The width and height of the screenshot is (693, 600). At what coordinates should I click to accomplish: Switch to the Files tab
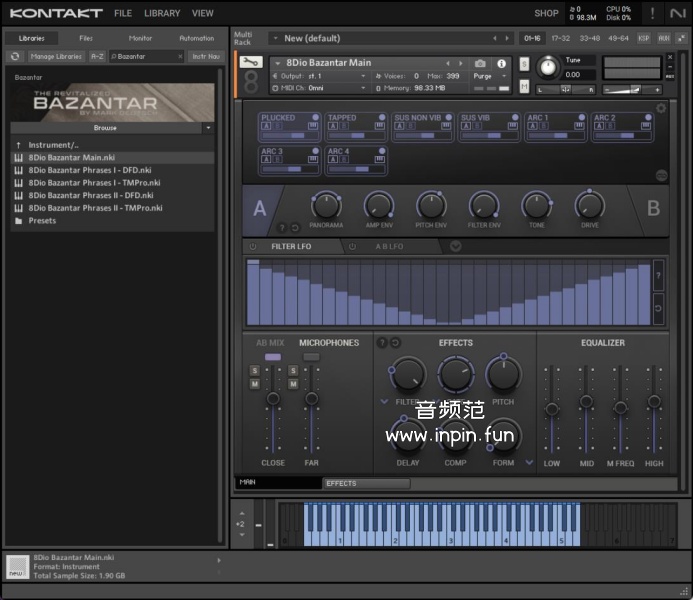coord(86,38)
